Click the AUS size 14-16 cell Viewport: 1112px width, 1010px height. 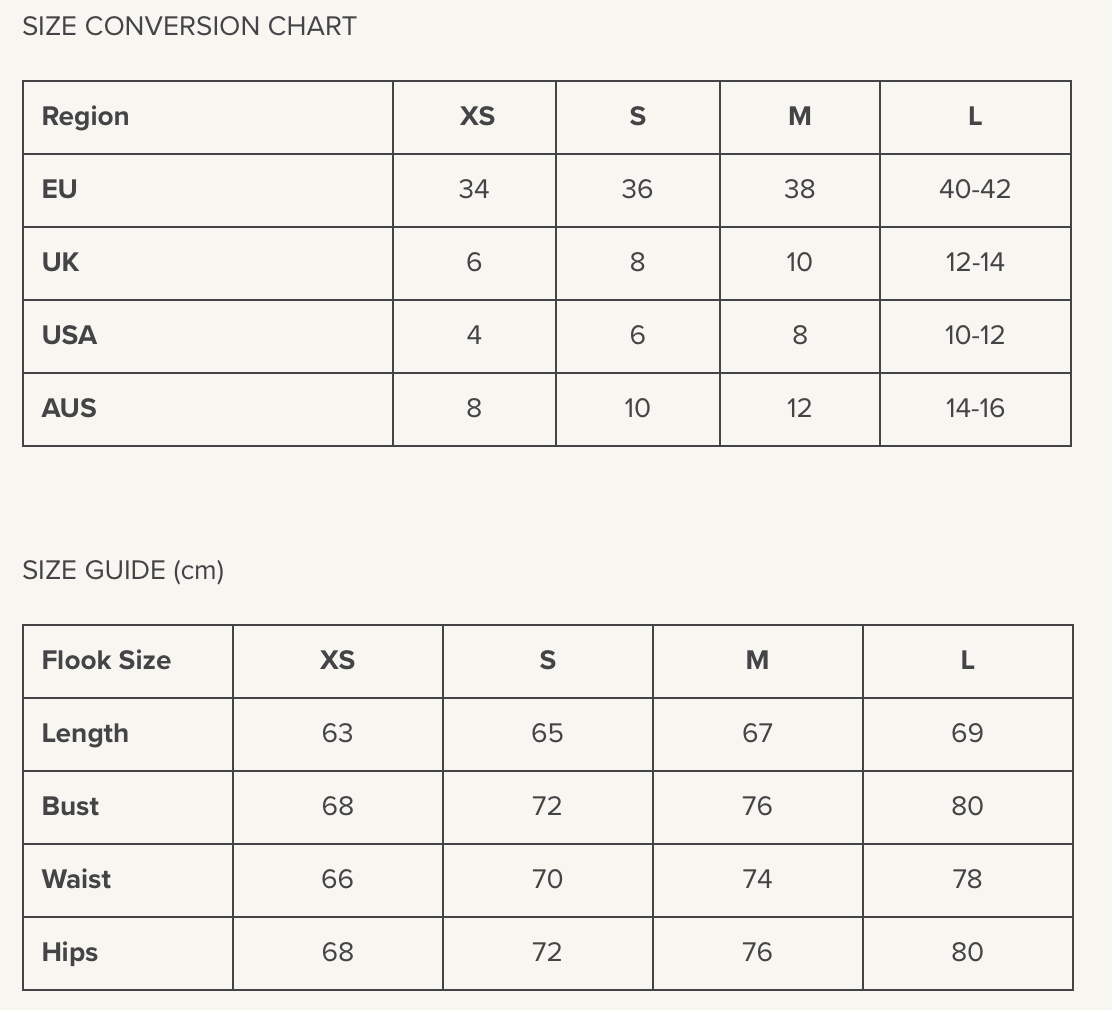975,408
